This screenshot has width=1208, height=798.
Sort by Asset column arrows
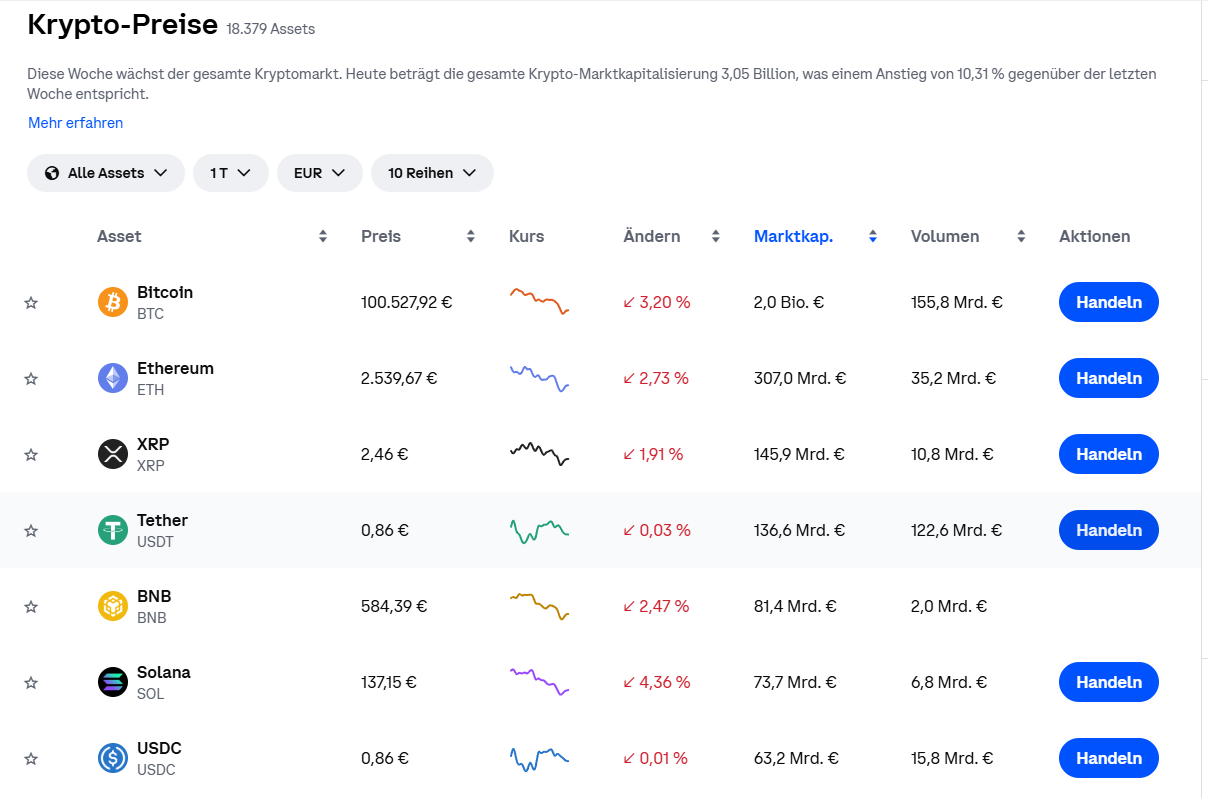(323, 237)
